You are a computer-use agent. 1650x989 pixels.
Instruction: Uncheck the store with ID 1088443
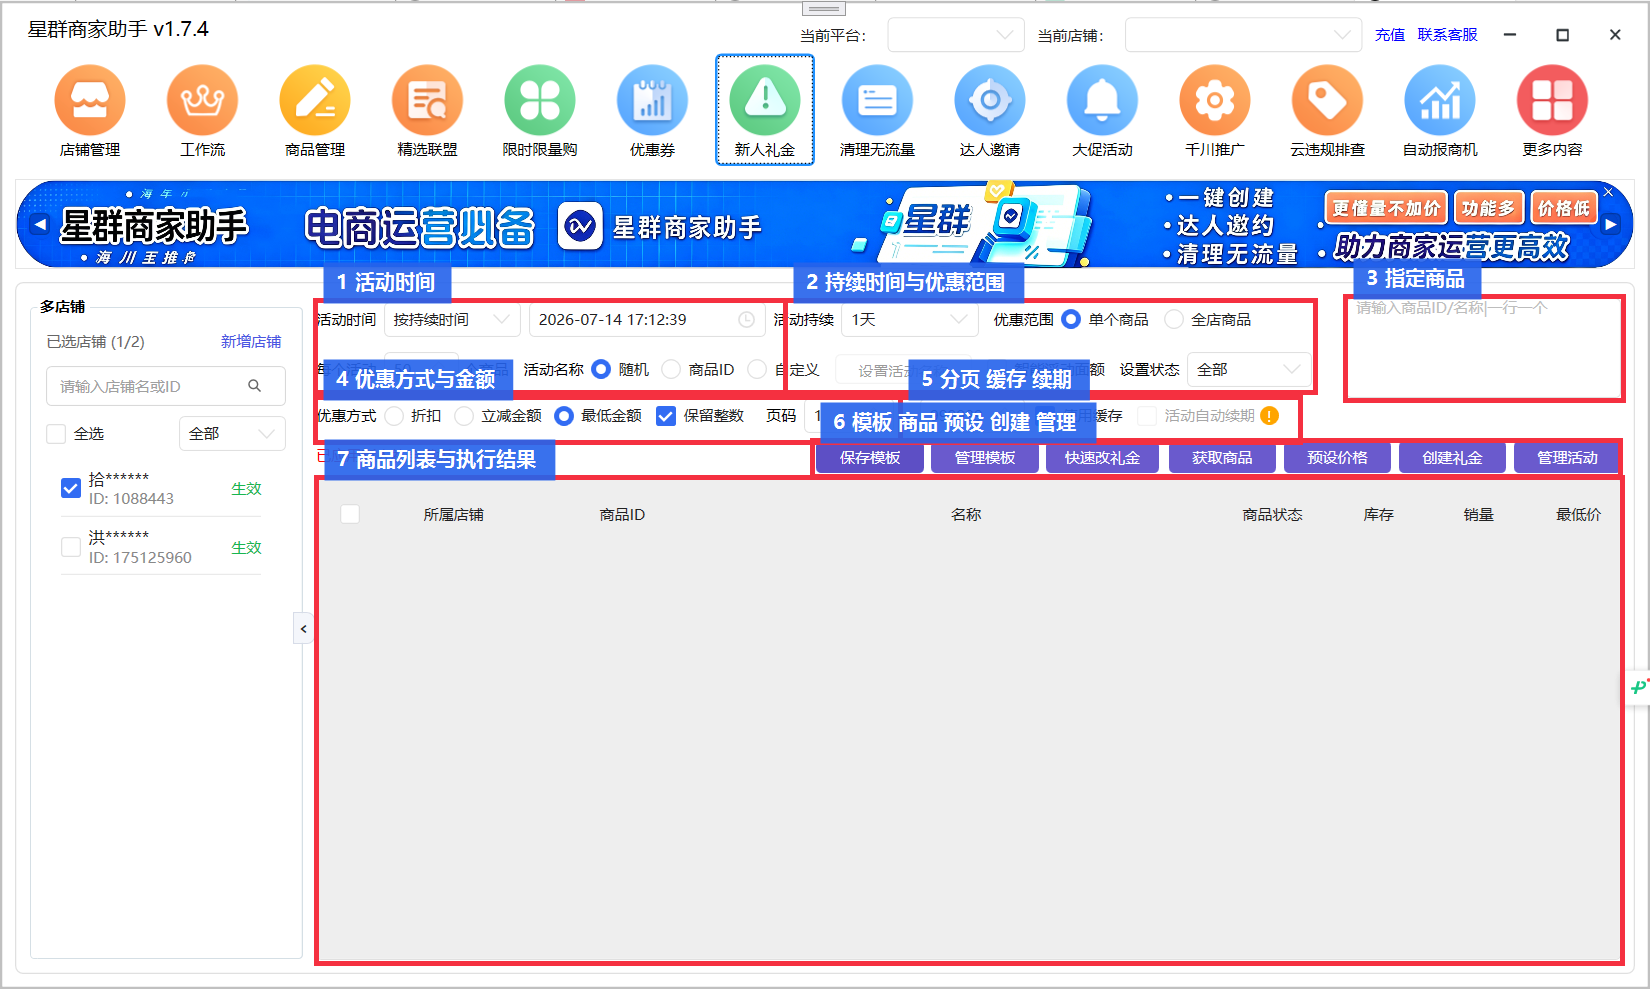pyautogui.click(x=71, y=488)
